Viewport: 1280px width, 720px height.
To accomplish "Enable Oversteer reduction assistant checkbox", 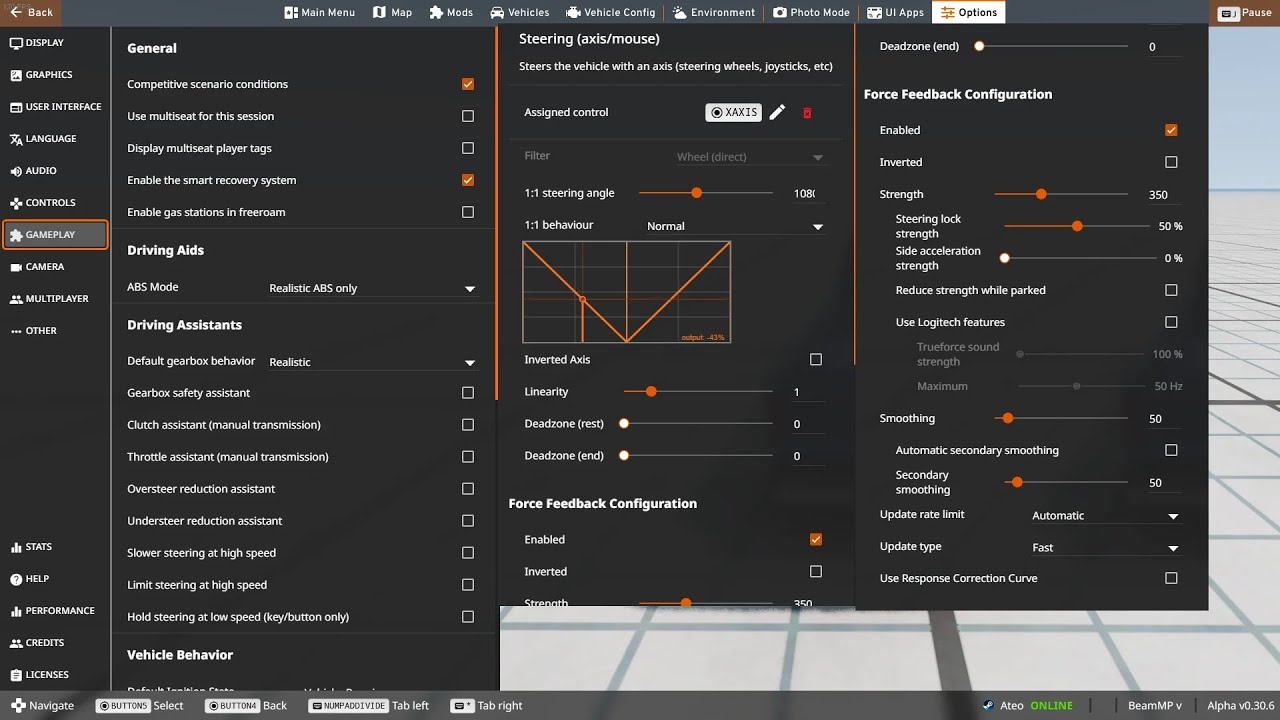I will click(x=468, y=489).
